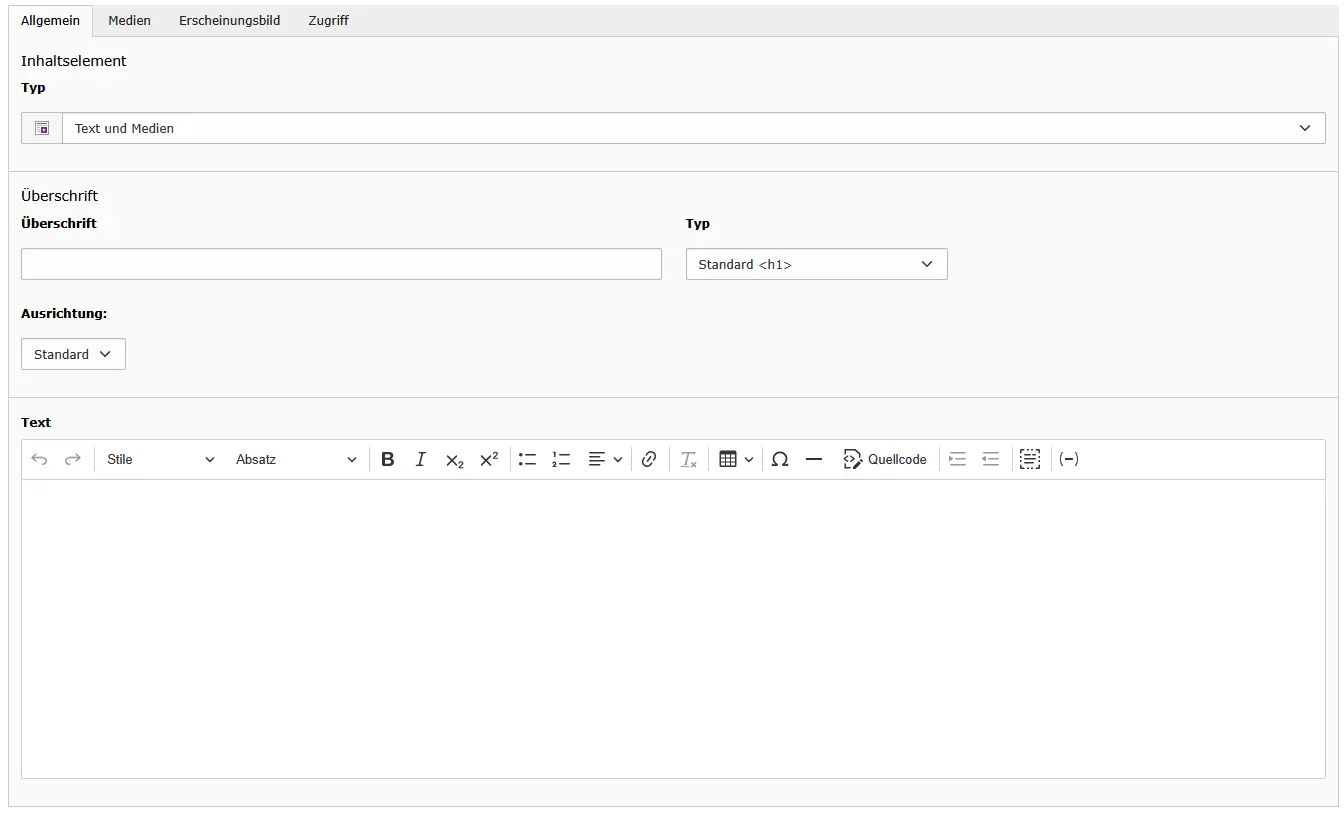Open the insert link dialog

649,460
